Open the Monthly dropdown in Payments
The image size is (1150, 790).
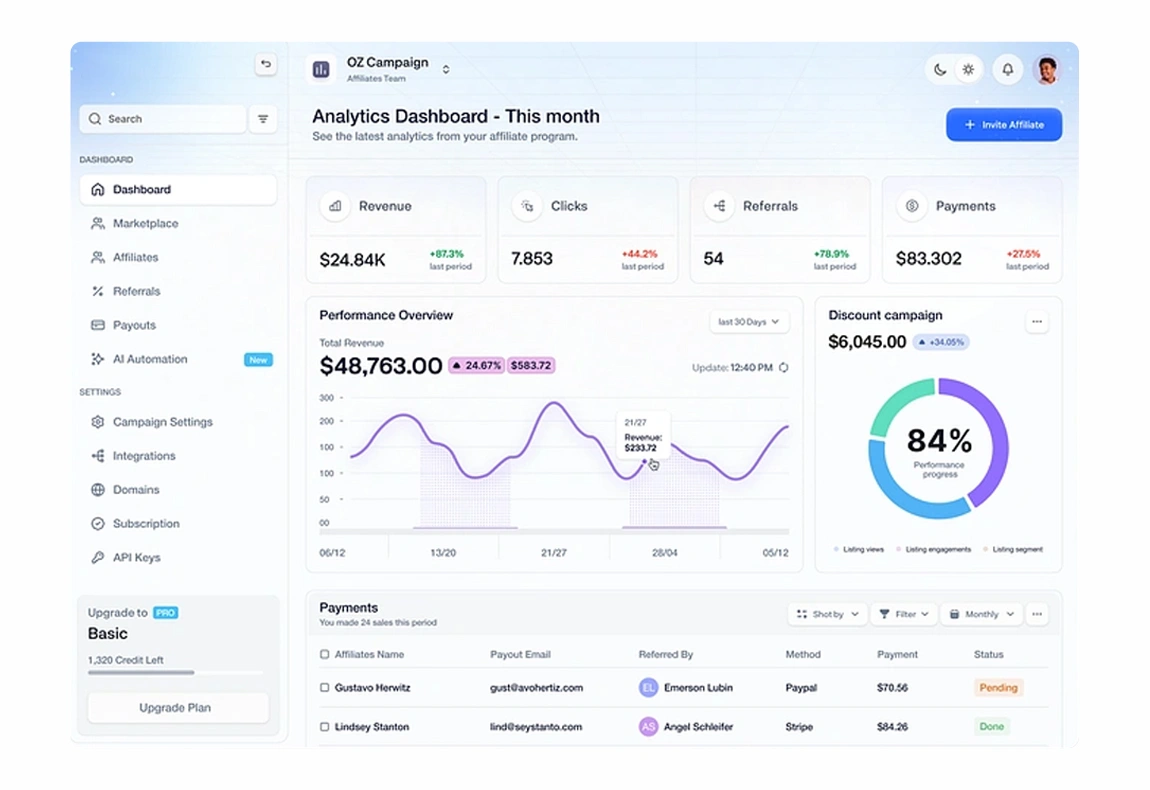(979, 614)
